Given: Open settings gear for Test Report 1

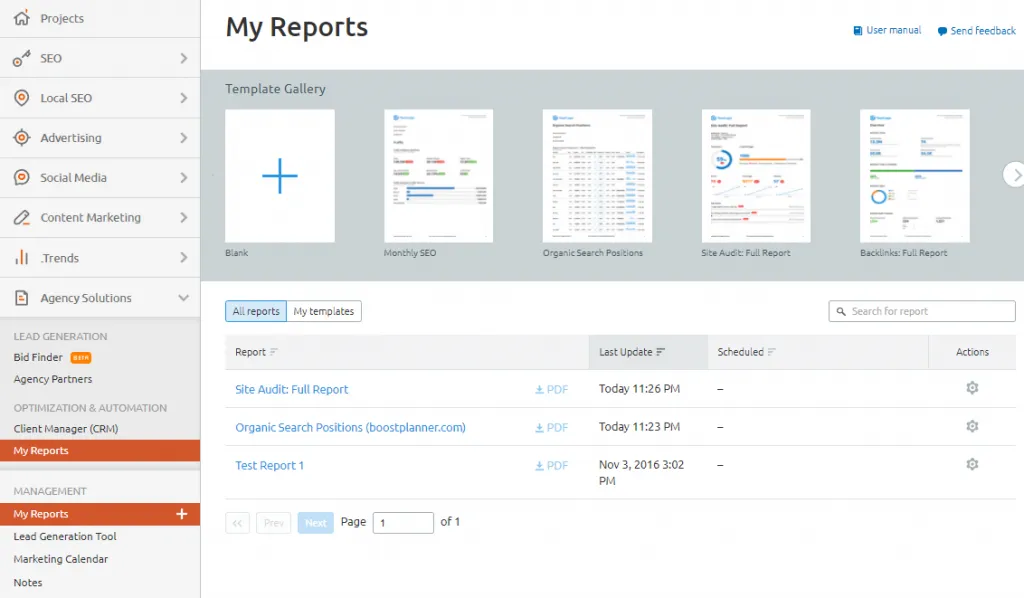Looking at the screenshot, I should tap(972, 464).
